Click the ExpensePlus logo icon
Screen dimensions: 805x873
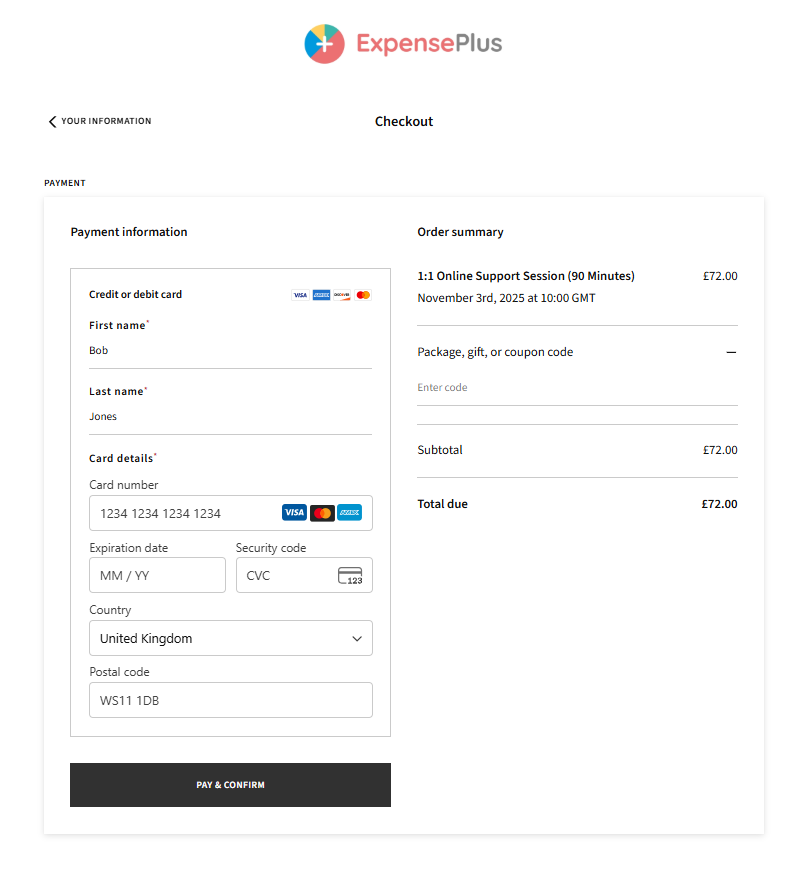(324, 43)
